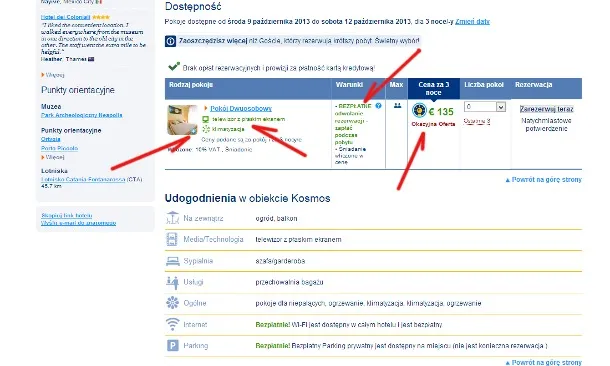Click the green Bezpłatnie! in the Internet row

[x=273, y=324]
